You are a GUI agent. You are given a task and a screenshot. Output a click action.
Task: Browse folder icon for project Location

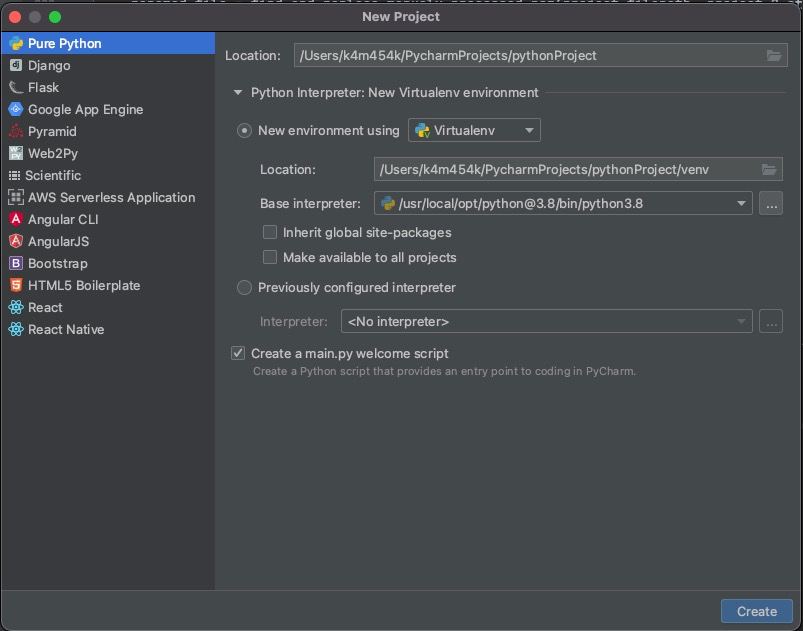(774, 55)
